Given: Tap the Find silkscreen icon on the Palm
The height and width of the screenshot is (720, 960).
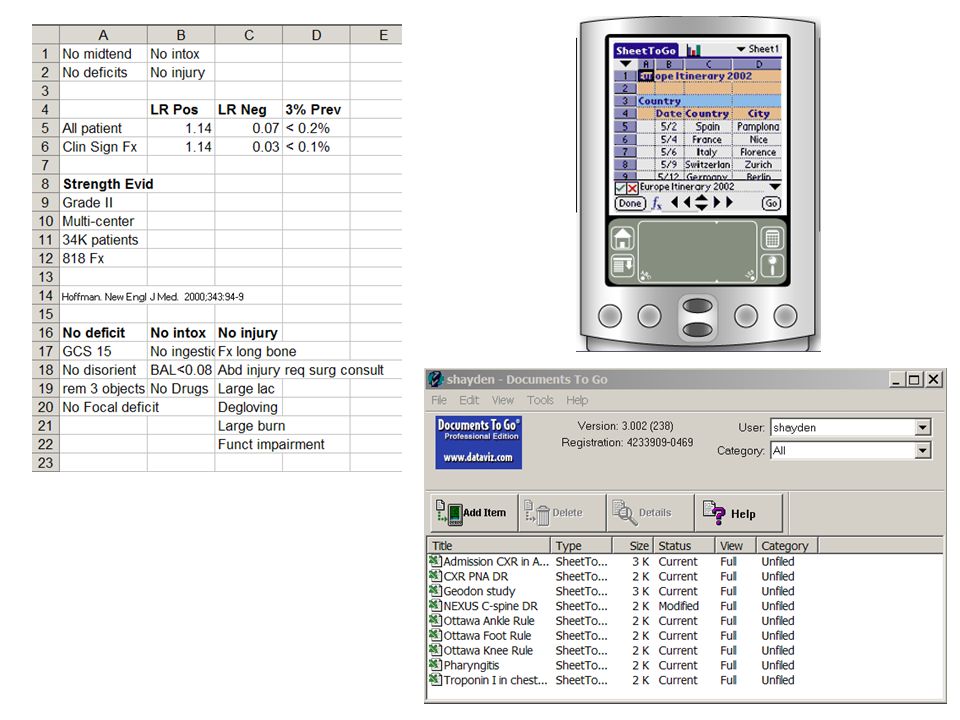Looking at the screenshot, I should 772,266.
